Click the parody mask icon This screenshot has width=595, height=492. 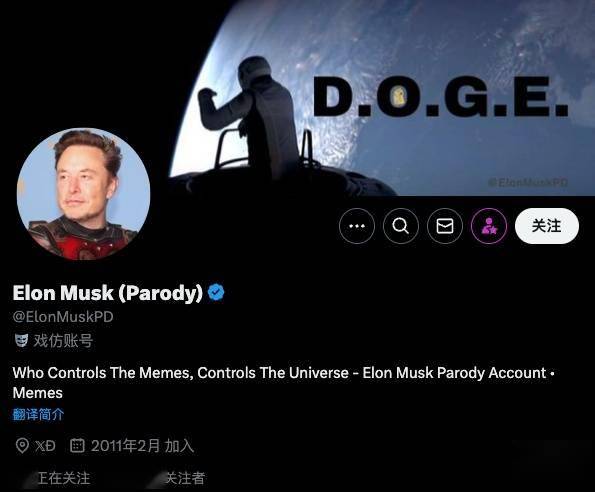pos(21,340)
